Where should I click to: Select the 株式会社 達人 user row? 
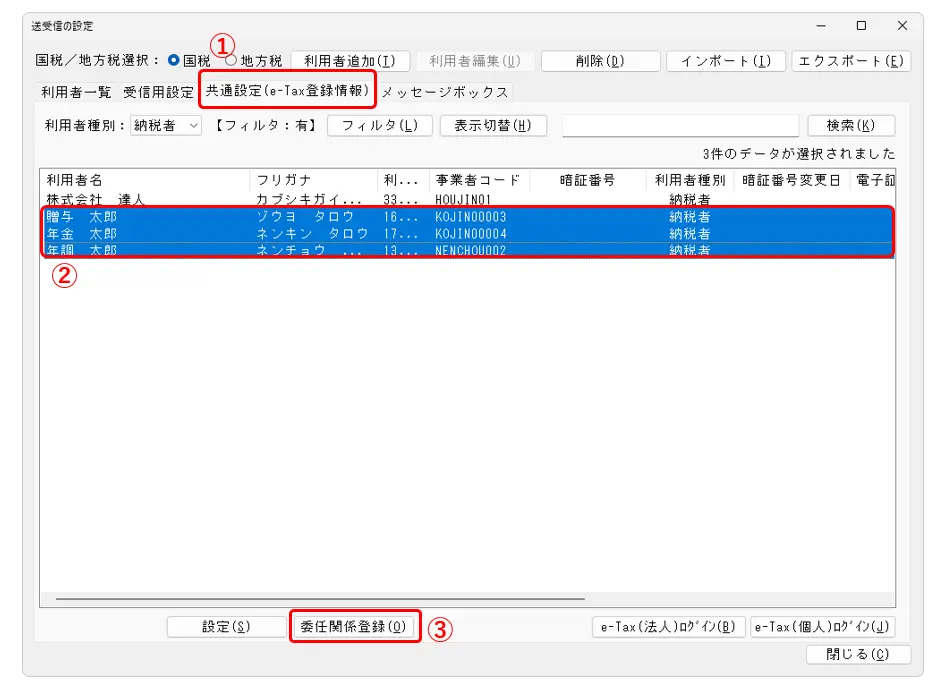click(96, 199)
